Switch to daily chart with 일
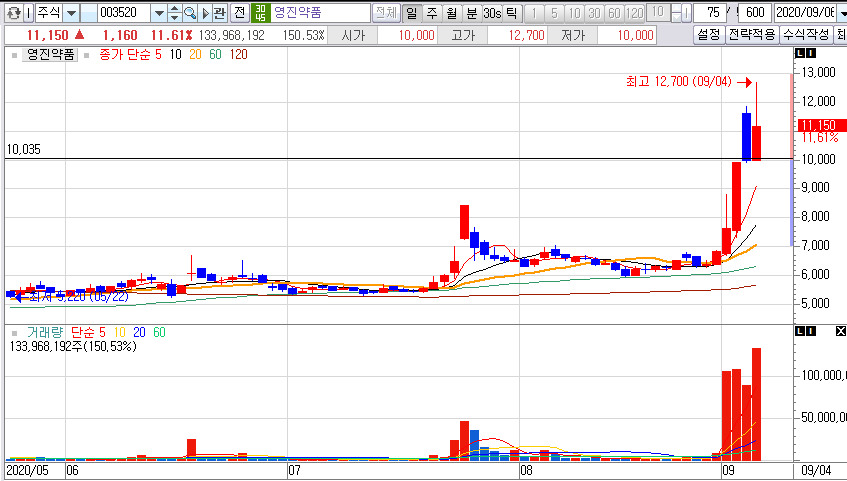The width and height of the screenshot is (847, 481). (412, 13)
